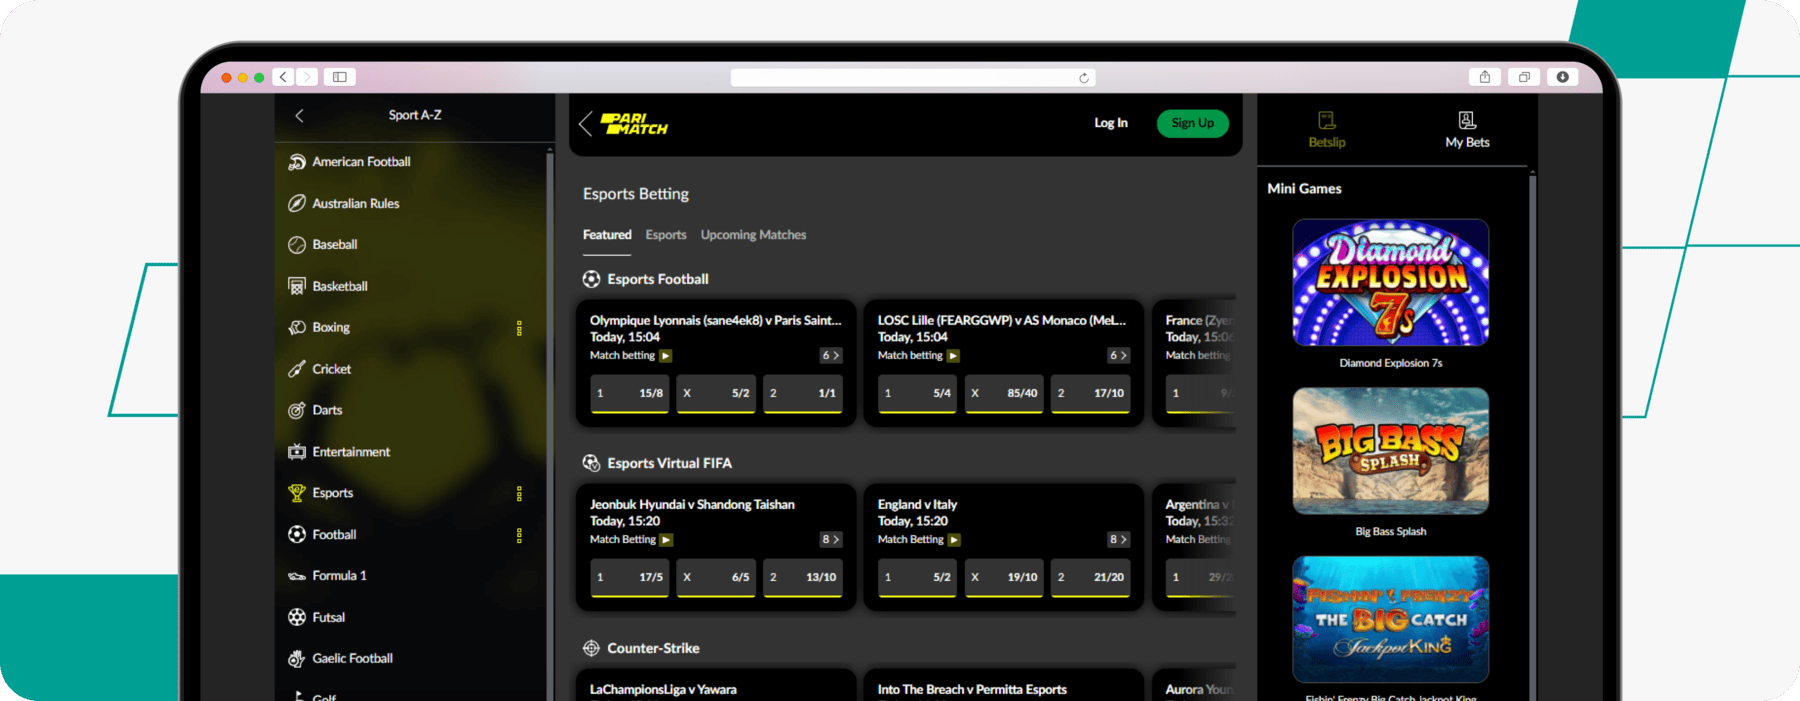Go back using arrow beside Parimatch logo

point(586,124)
